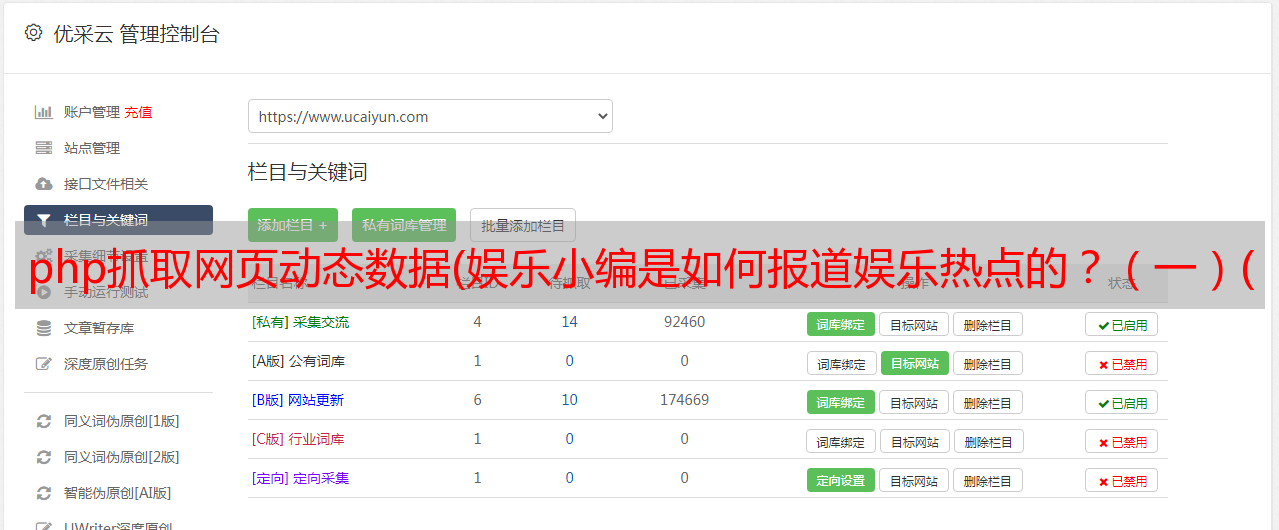Toggle 已禁用 status for 定向采集
The image size is (1279, 530).
[x=1122, y=480]
